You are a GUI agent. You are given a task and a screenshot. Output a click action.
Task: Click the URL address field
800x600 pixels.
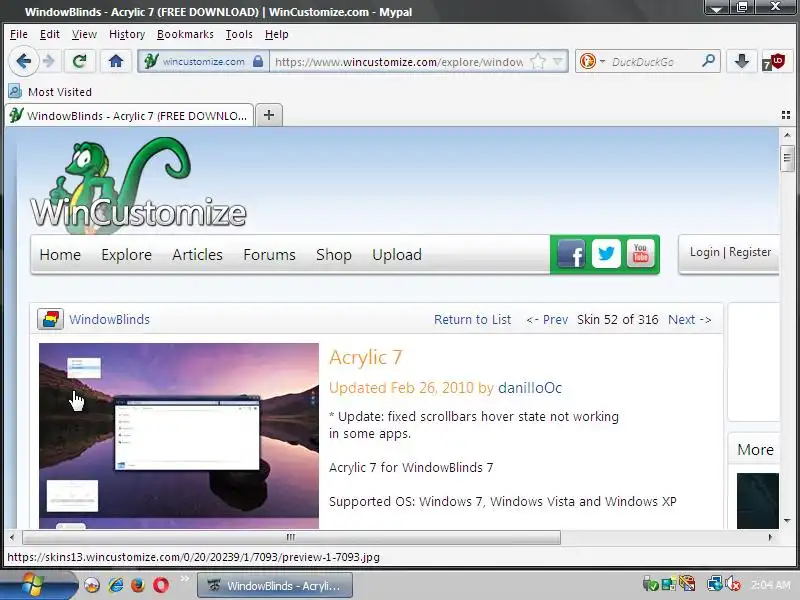[x=399, y=62]
